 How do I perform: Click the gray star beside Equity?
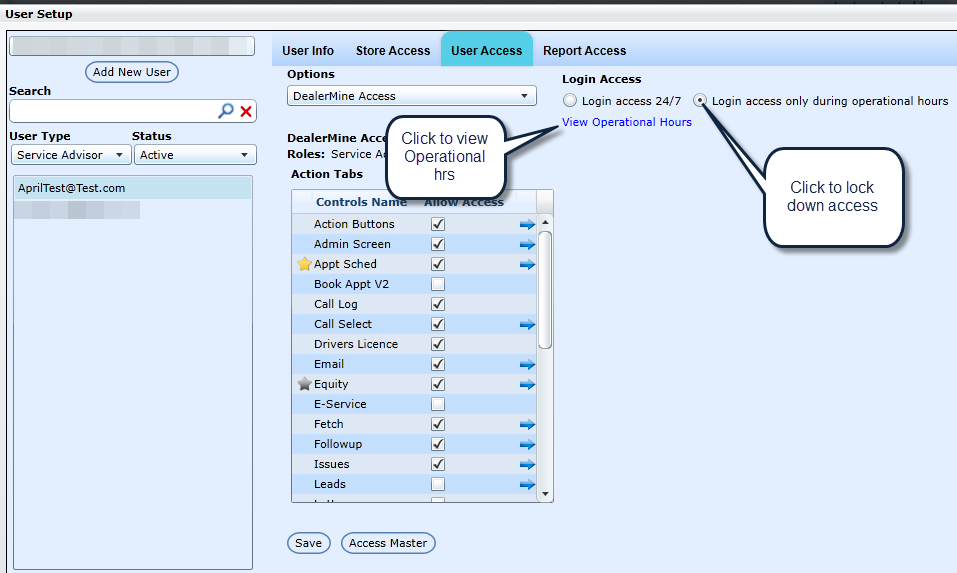coord(305,384)
